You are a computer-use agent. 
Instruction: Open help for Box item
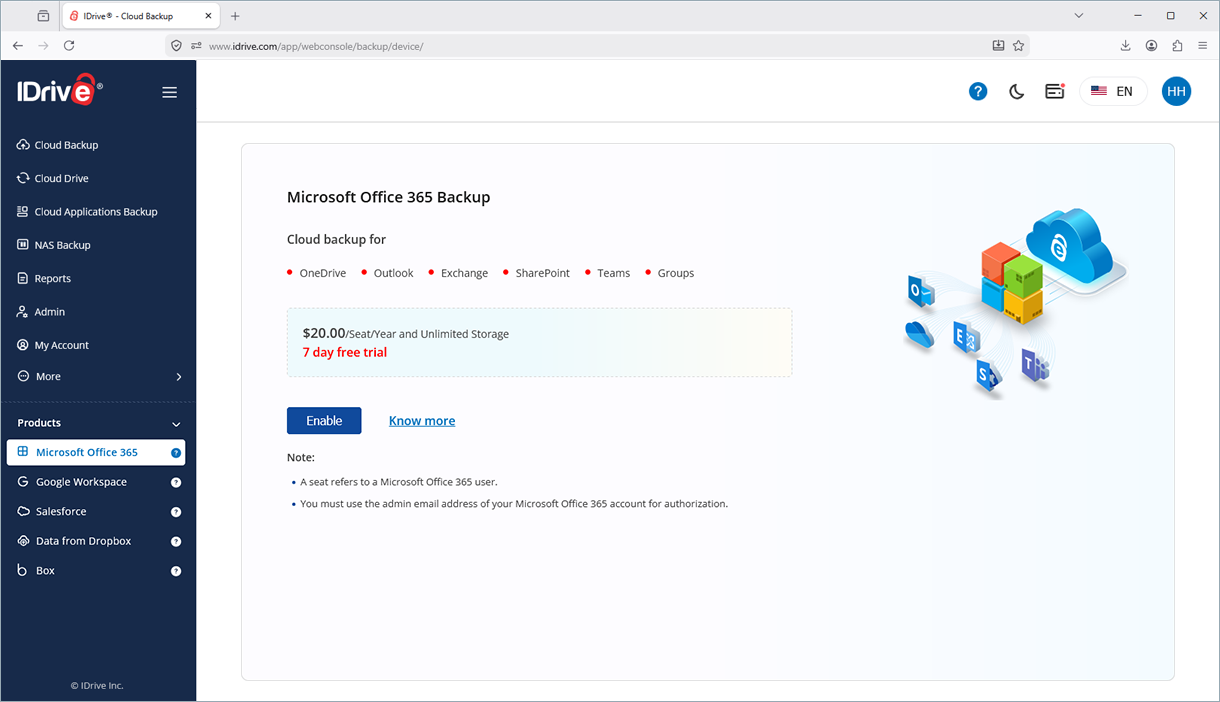point(176,571)
